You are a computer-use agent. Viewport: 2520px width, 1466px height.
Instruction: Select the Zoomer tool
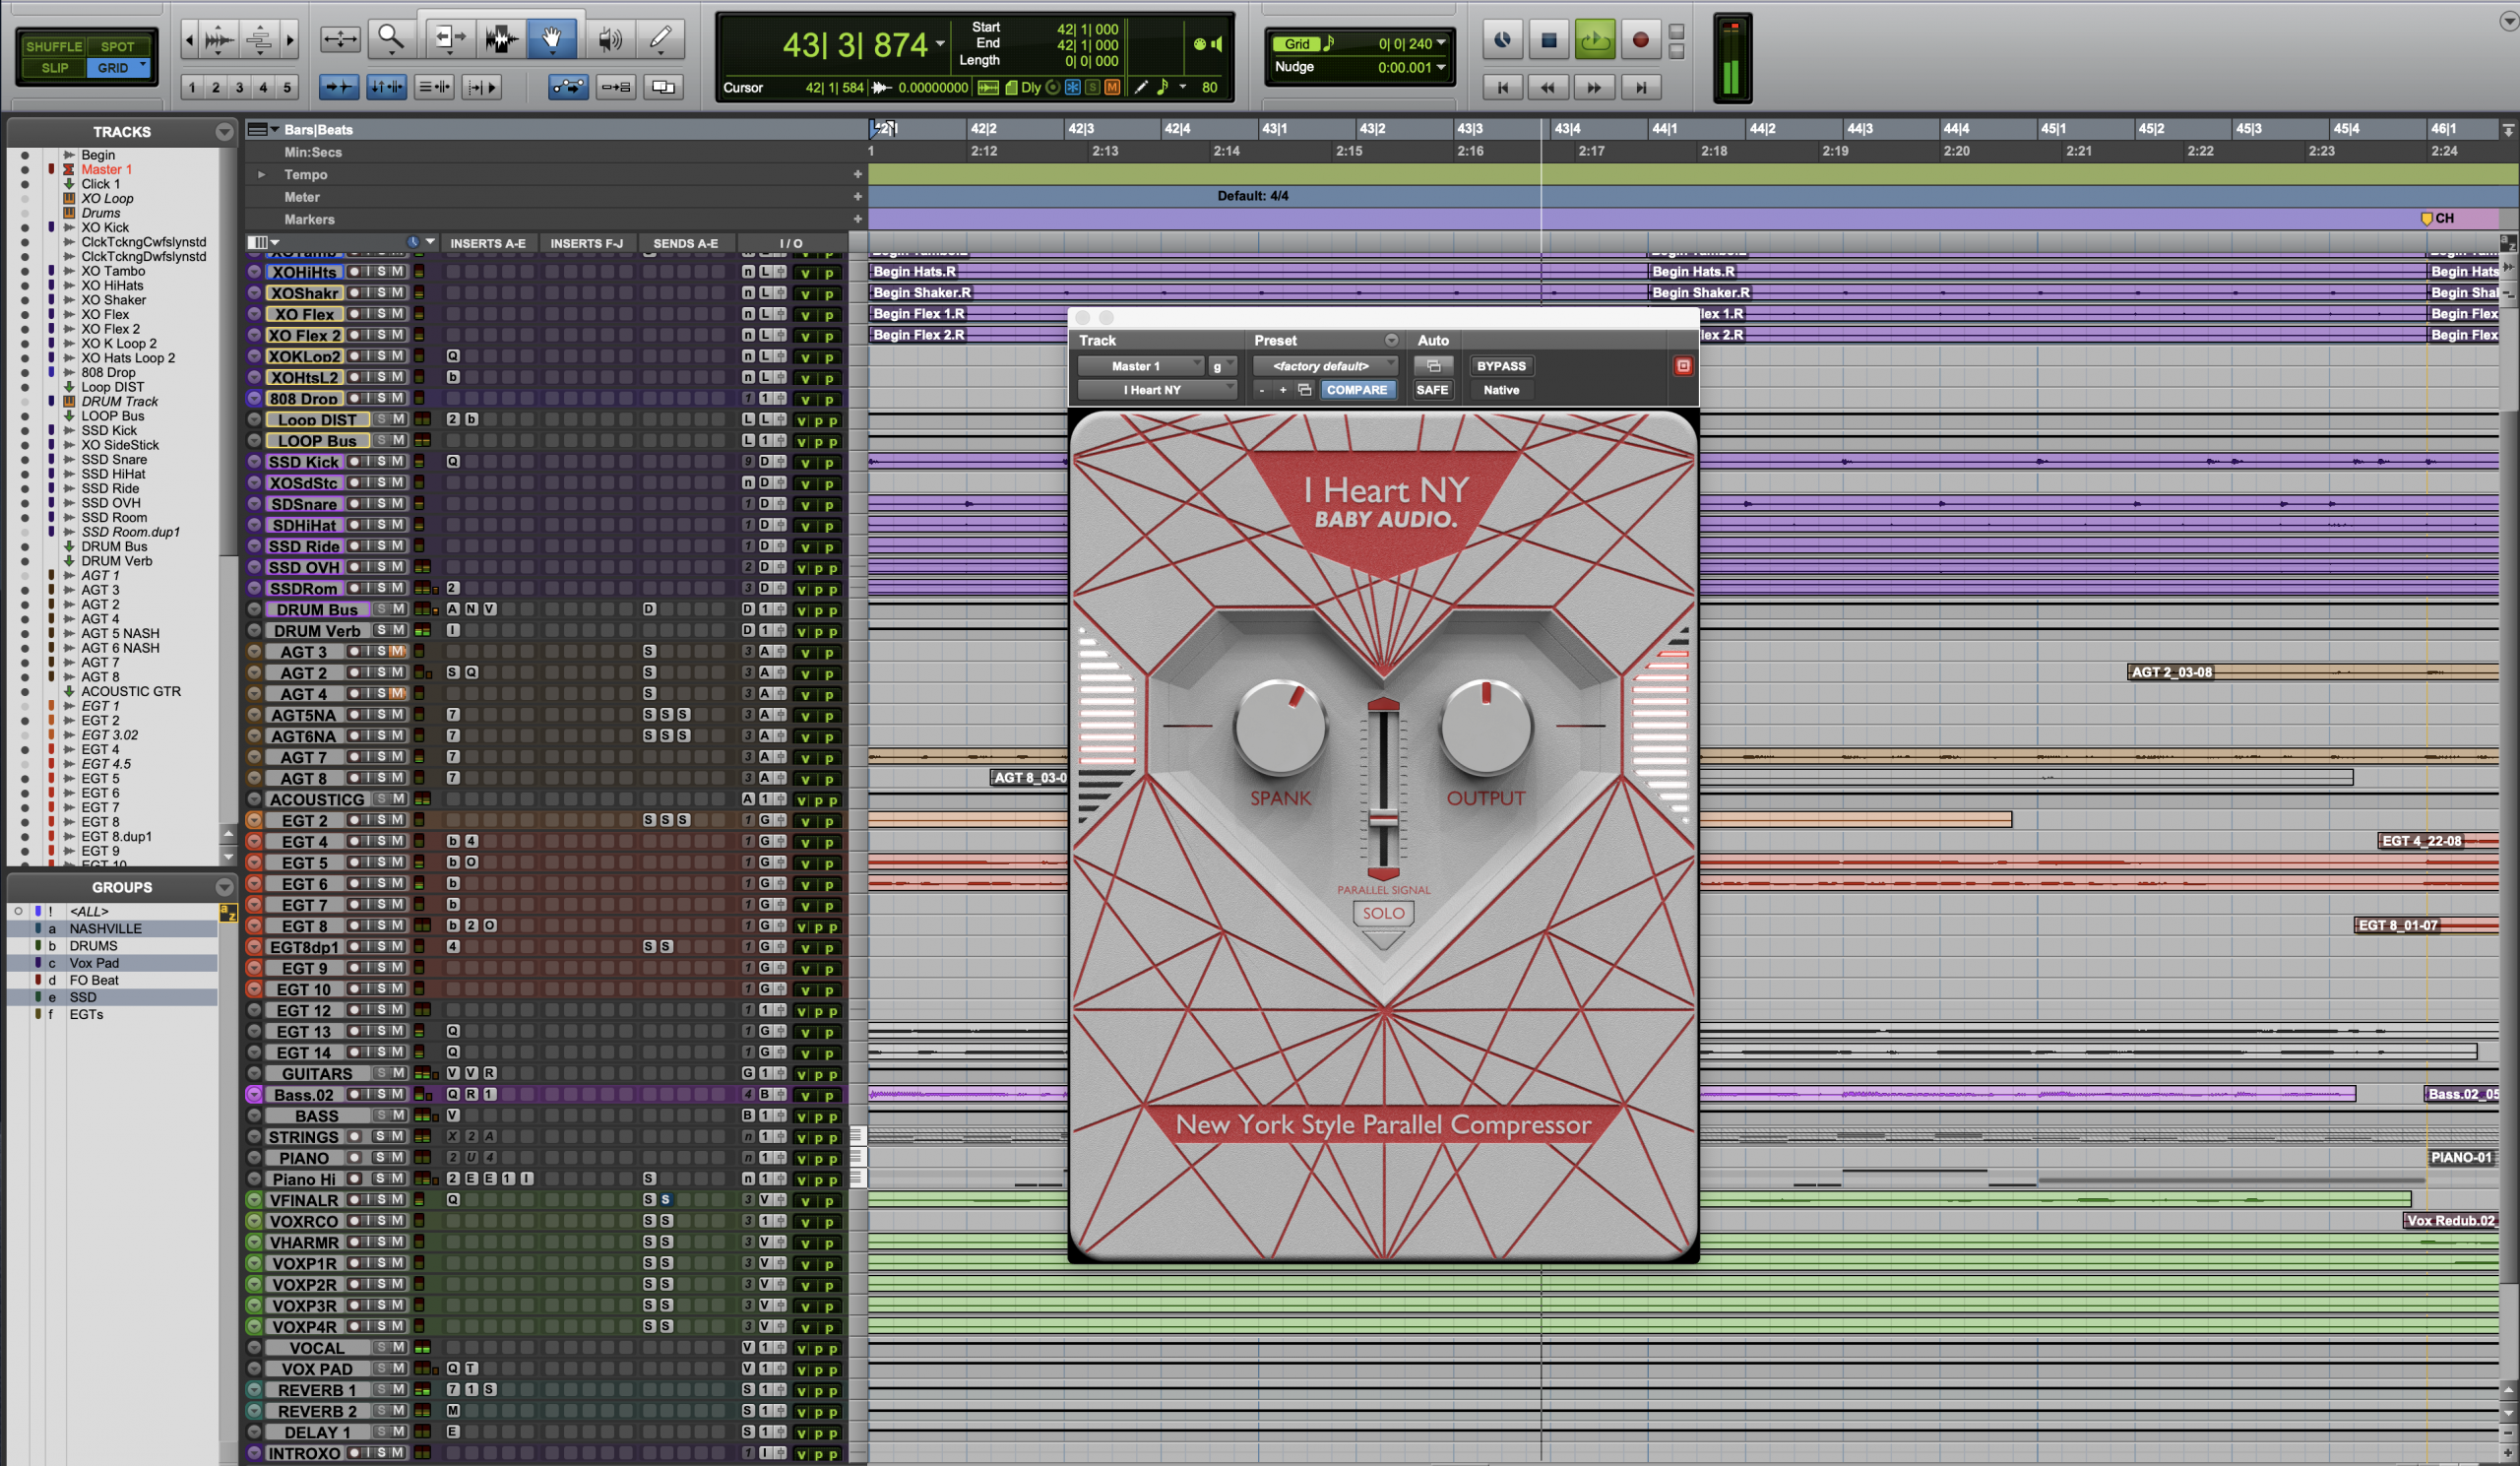tap(390, 40)
